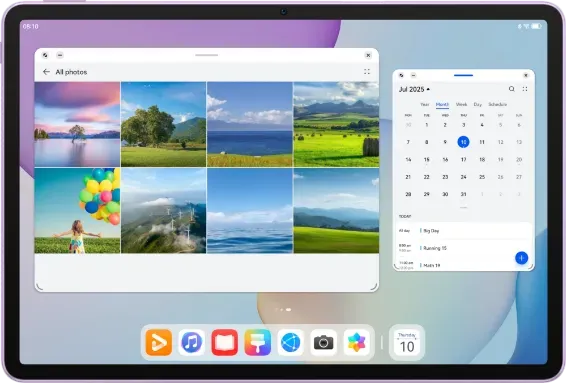The image size is (566, 383).
Task: View the blue sea and clouds photo
Action: [x=250, y=124]
